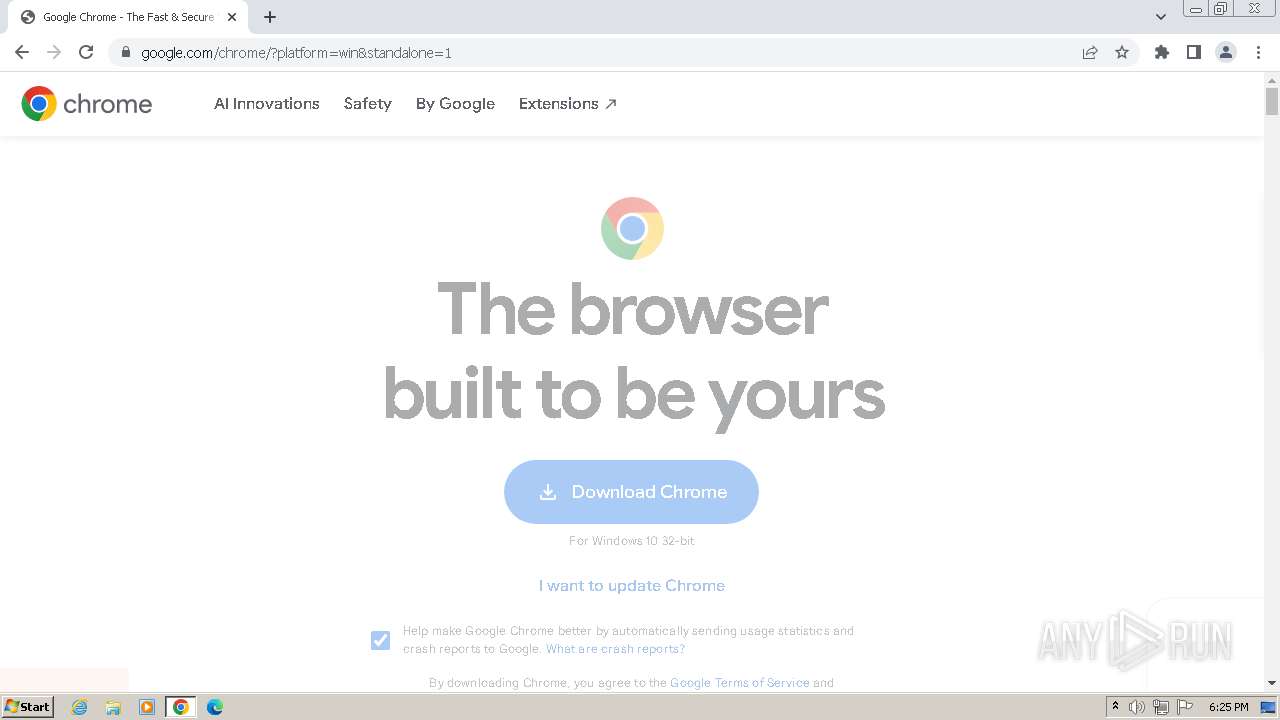Image resolution: width=1280 pixels, height=720 pixels.
Task: Open a new tab with plus button
Action: (x=270, y=17)
